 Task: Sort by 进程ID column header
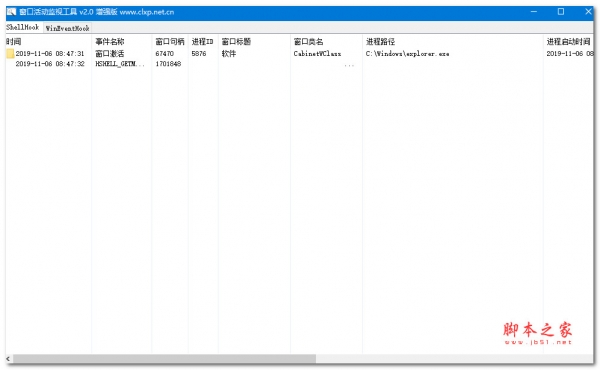[x=202, y=41]
